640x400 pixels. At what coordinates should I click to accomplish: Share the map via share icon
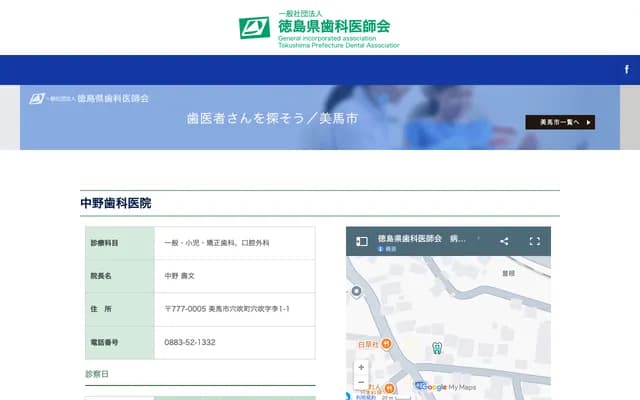pos(504,241)
